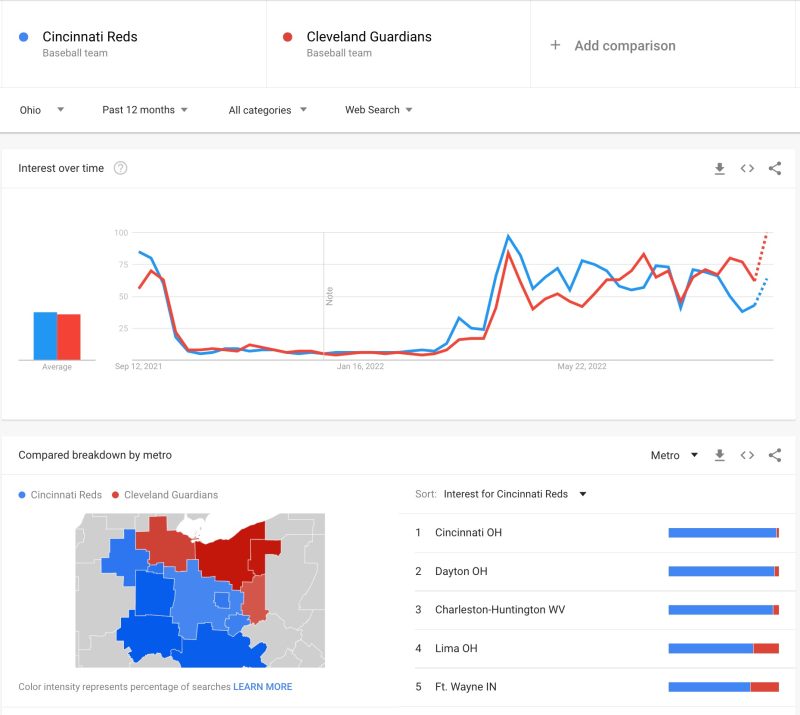Share the Compared breakdown by metro panel
This screenshot has height=715, width=800.
click(775, 455)
